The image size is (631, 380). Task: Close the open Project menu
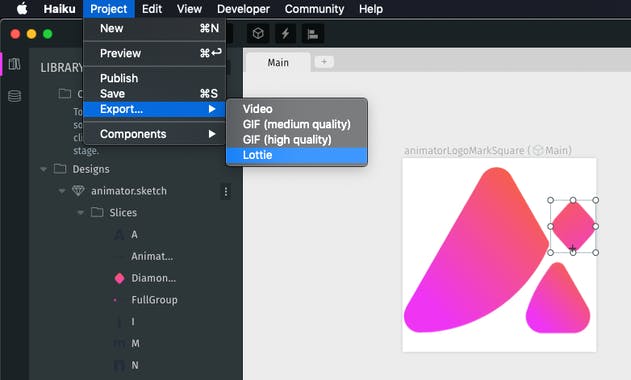point(109,8)
